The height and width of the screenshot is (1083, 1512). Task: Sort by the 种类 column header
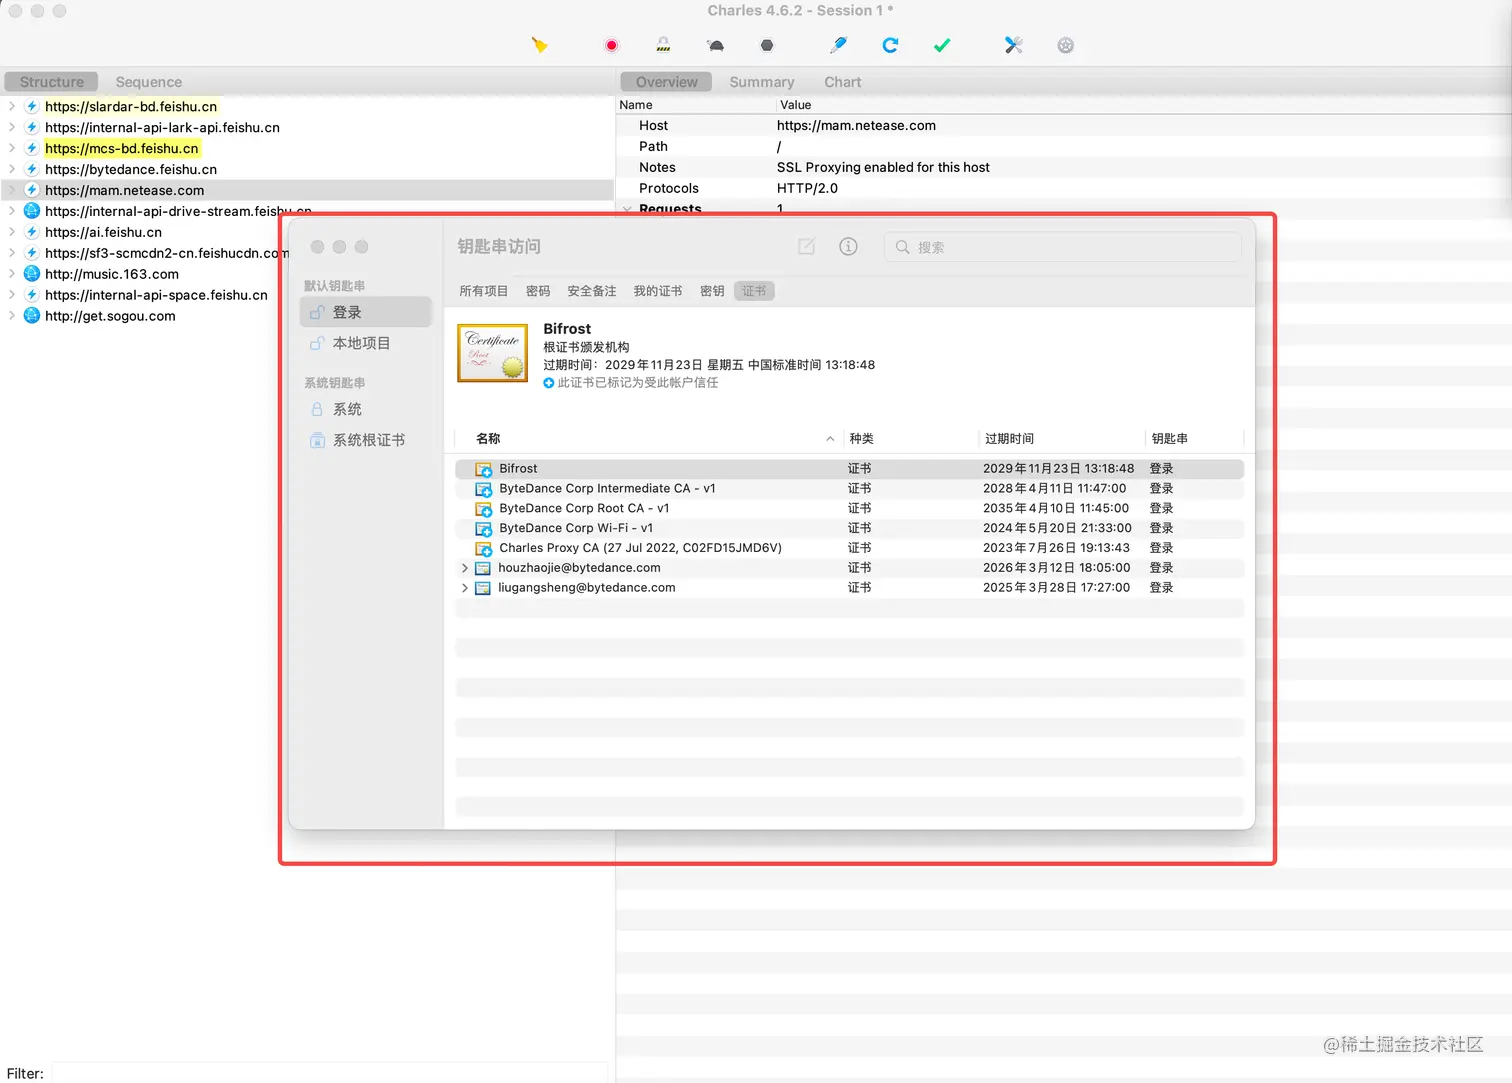coord(910,439)
